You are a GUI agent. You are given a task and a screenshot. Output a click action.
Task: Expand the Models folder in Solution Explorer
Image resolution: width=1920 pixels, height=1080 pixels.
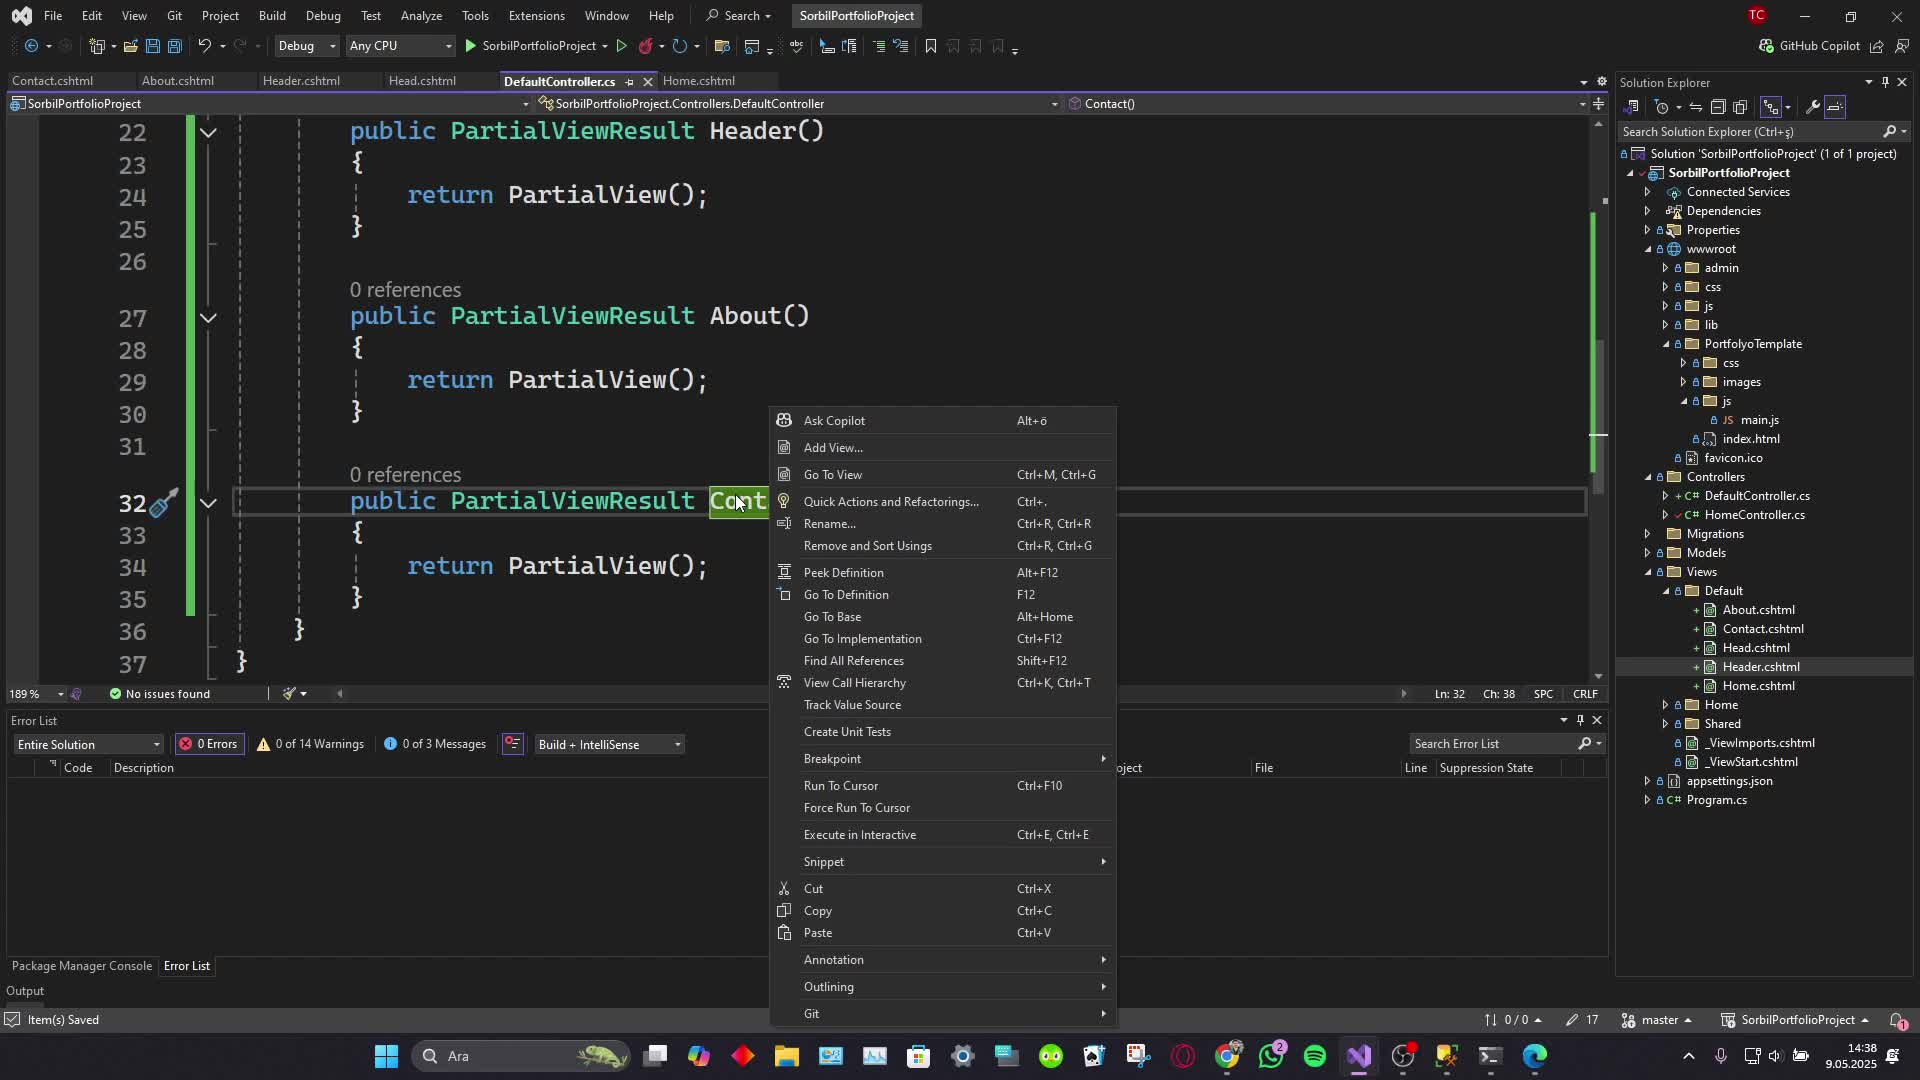(1648, 553)
